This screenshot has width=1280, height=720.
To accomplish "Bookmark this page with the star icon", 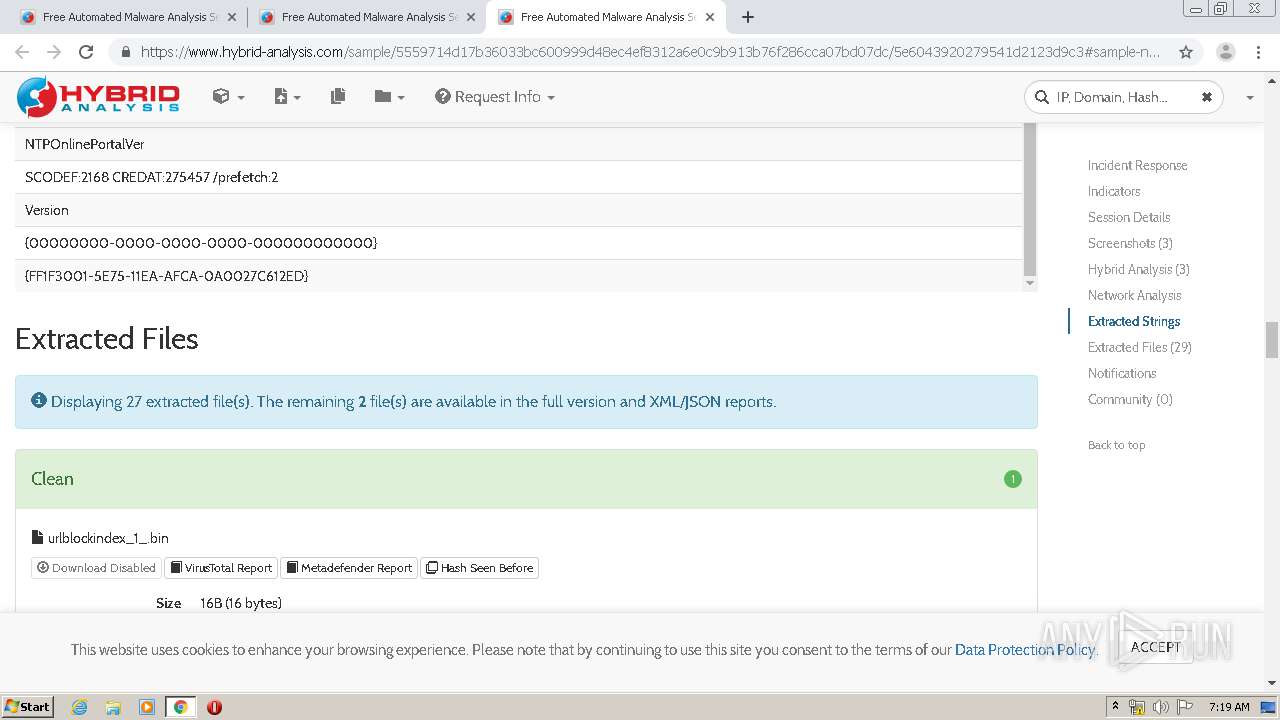I will click(1186, 52).
